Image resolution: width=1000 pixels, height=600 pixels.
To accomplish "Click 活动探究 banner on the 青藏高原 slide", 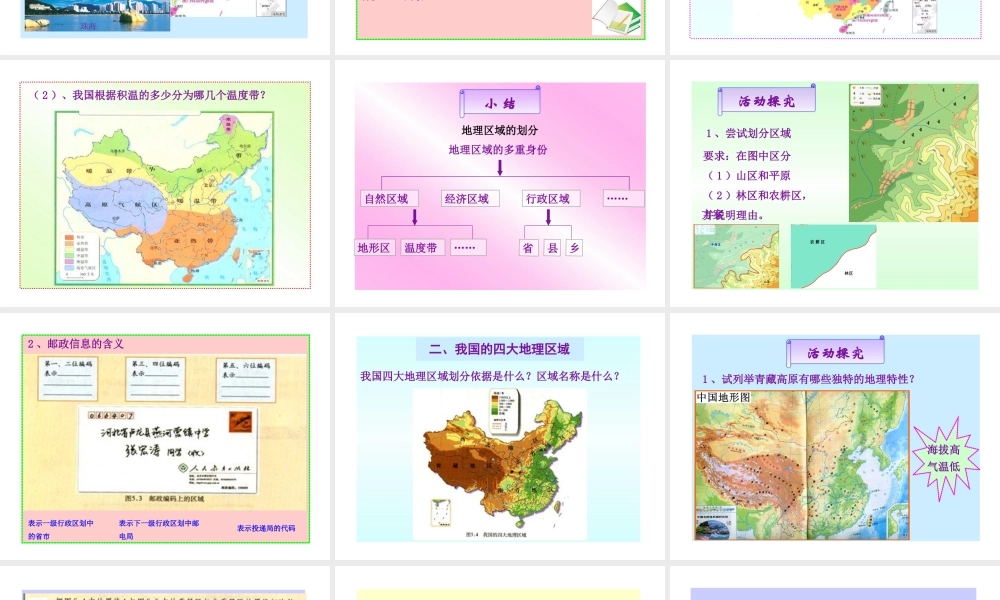I will 835,352.
